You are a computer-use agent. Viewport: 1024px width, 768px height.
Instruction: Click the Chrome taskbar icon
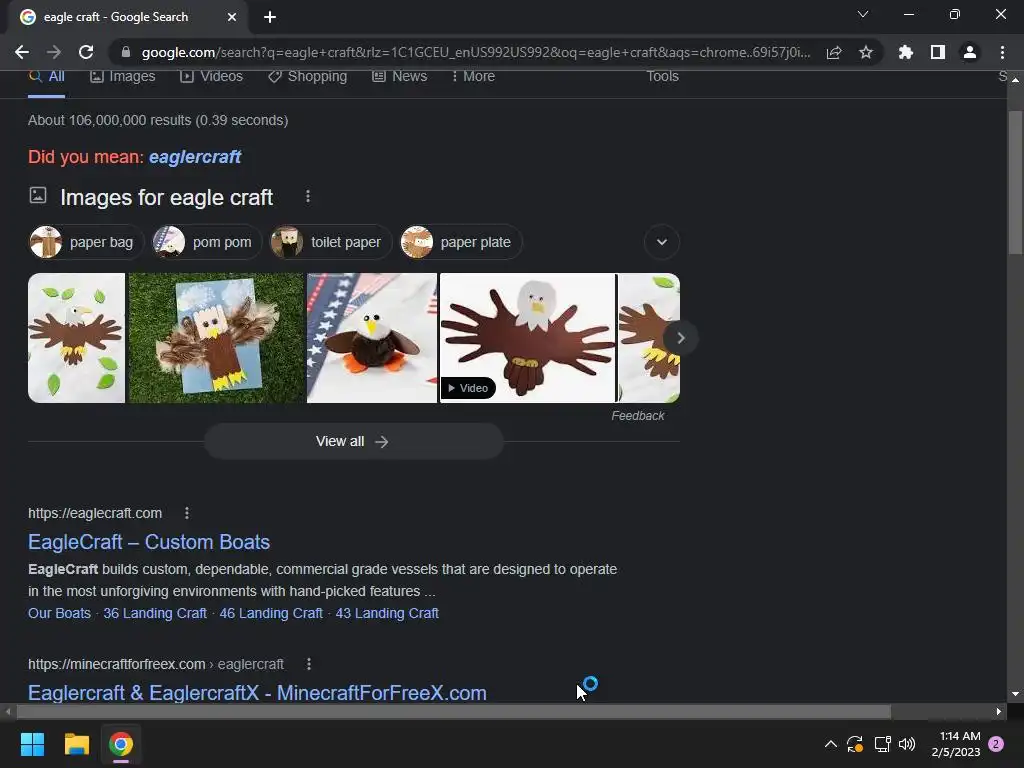click(121, 744)
